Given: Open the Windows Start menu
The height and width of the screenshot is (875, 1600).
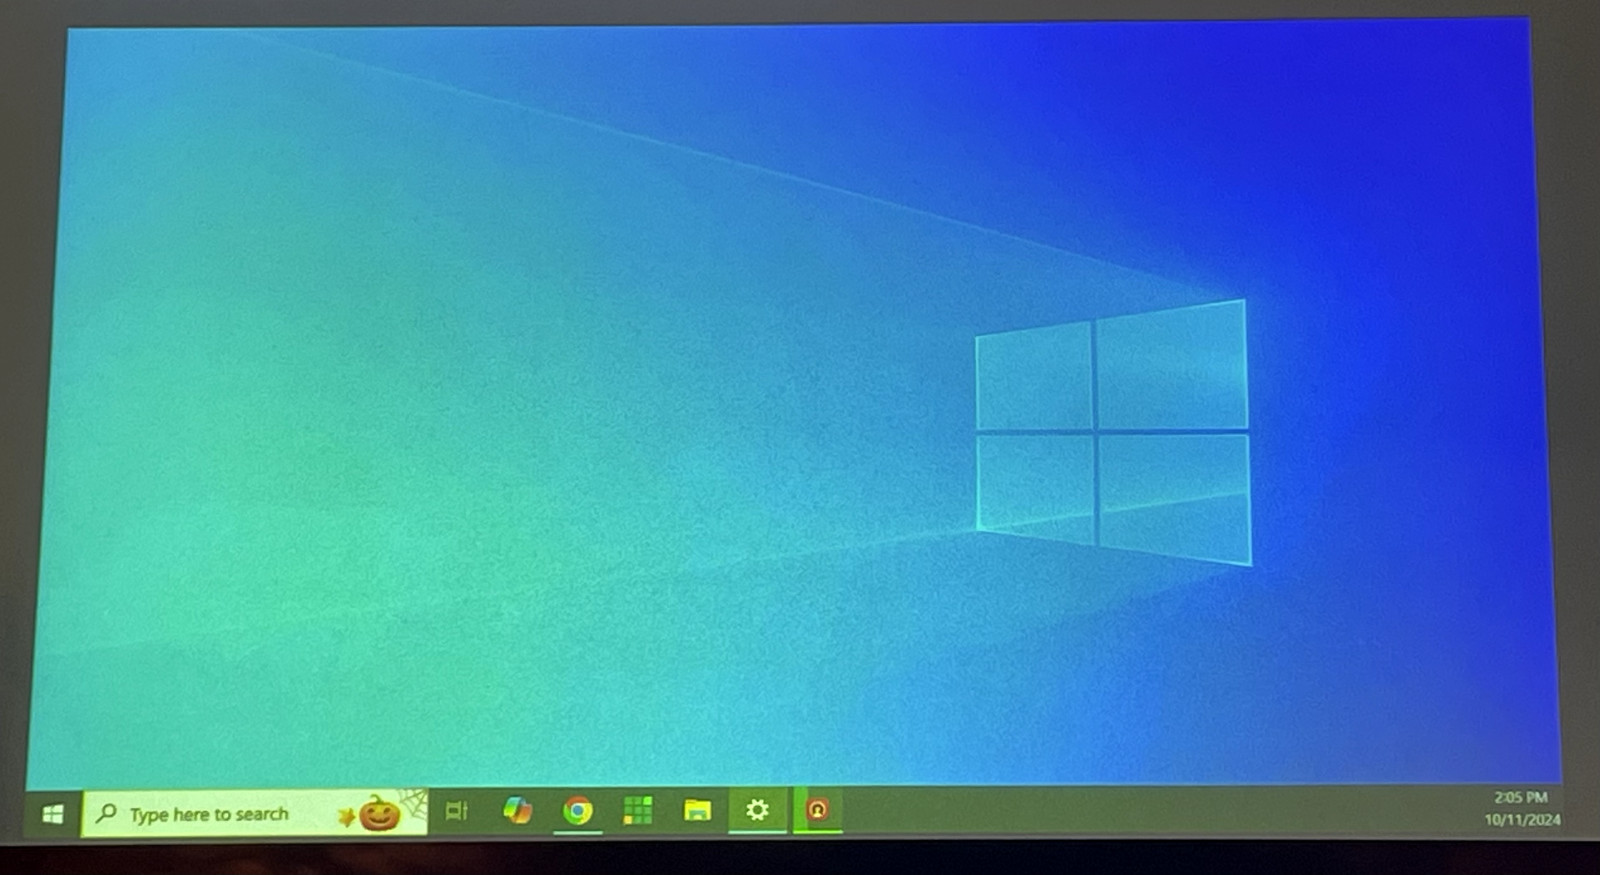Looking at the screenshot, I should (53, 813).
